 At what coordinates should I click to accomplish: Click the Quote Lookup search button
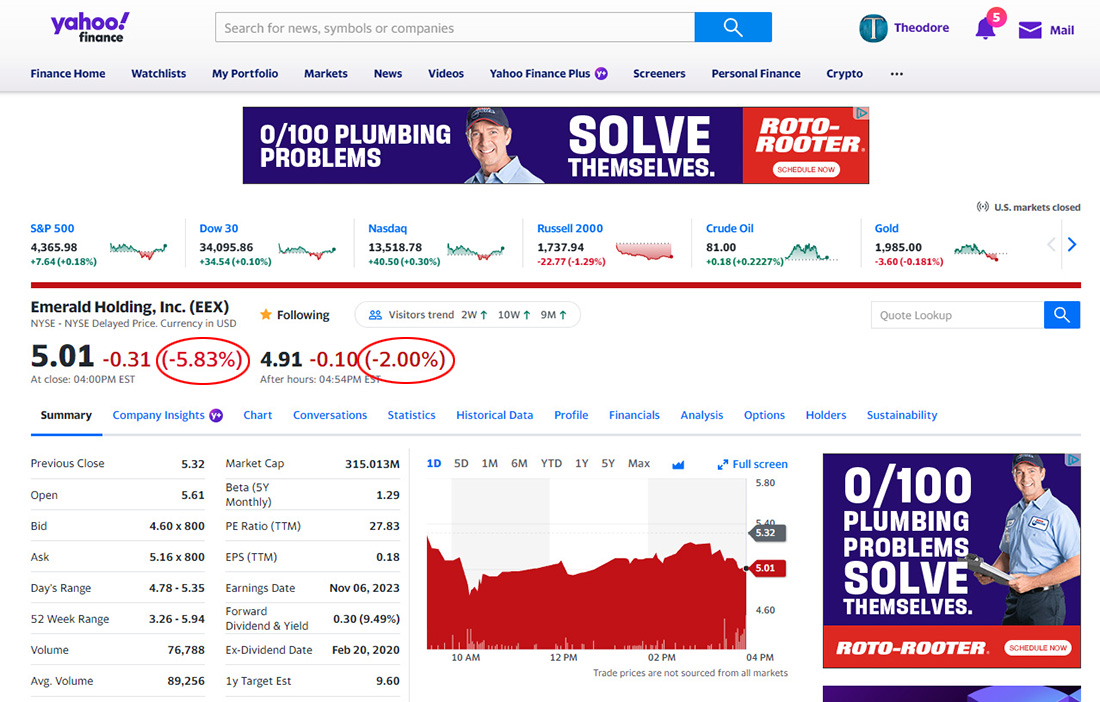(x=1061, y=315)
